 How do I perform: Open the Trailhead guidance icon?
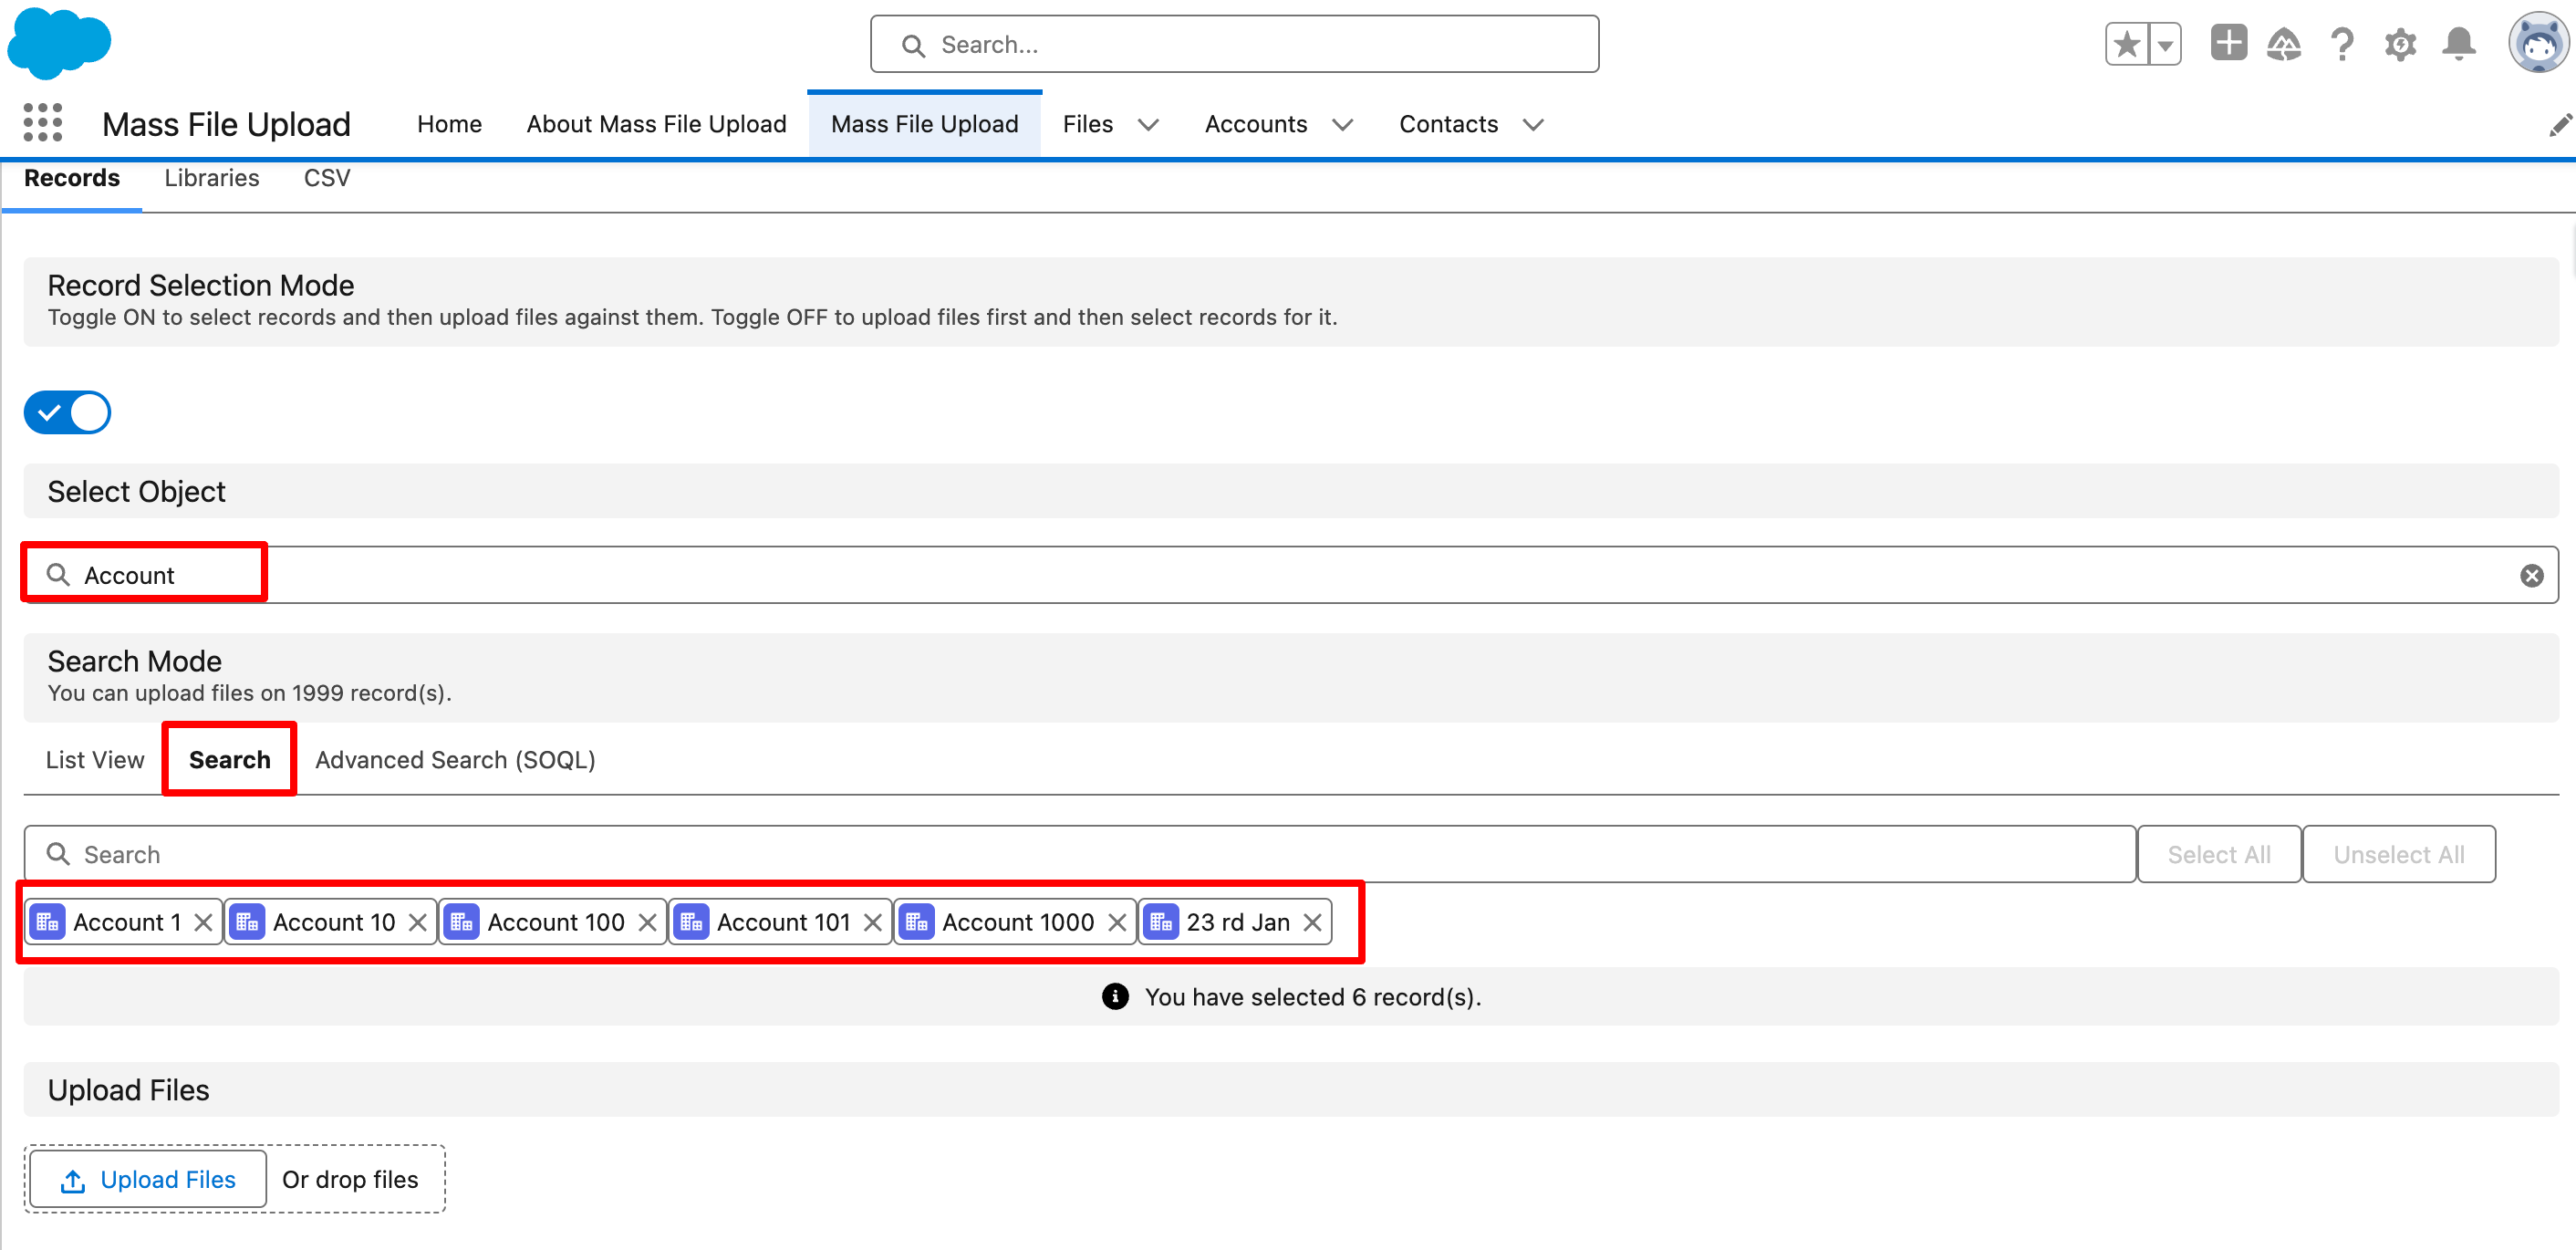pyautogui.click(x=2284, y=45)
